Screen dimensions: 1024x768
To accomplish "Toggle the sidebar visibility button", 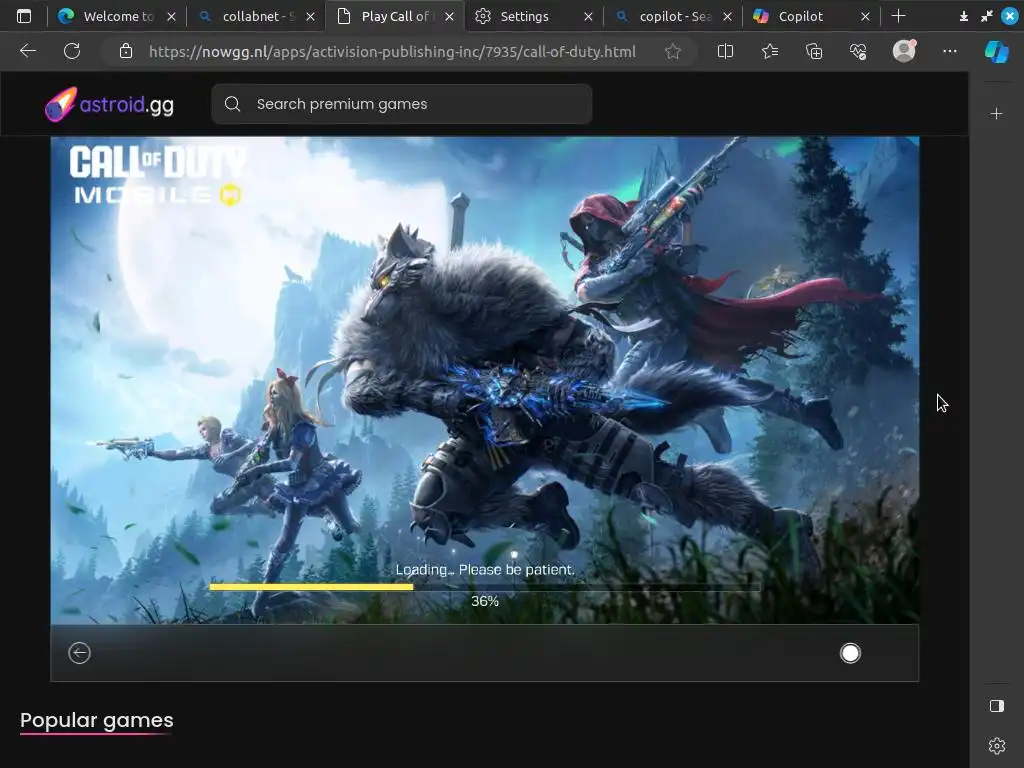I will coord(997,706).
